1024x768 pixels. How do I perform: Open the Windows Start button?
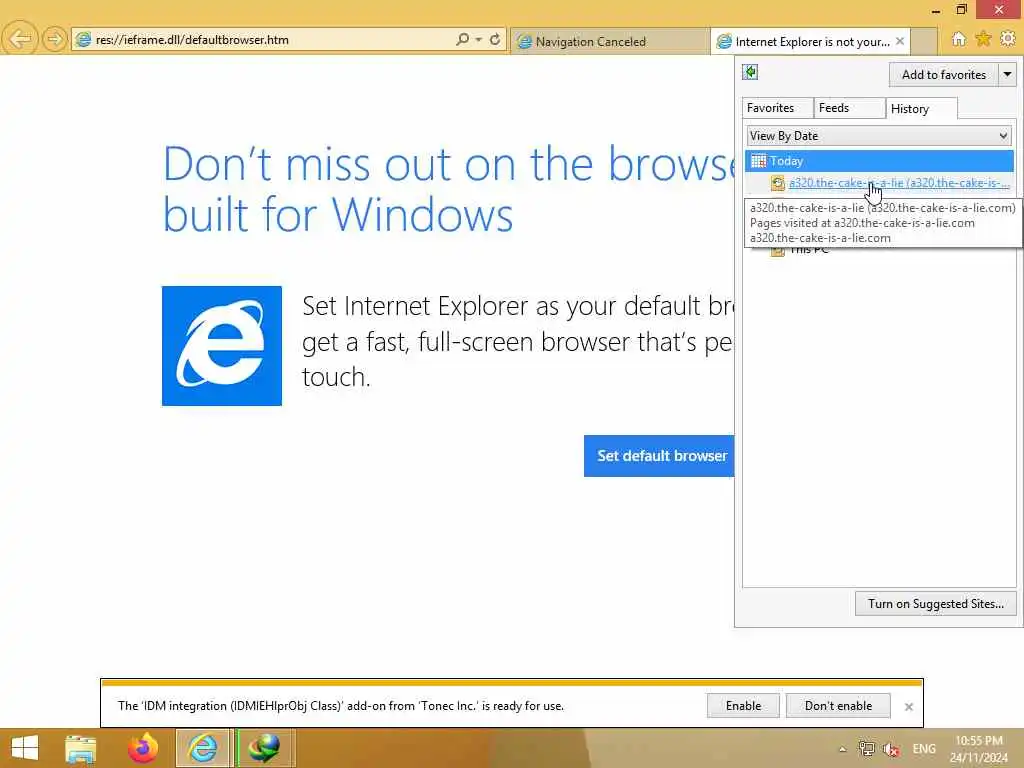click(24, 748)
